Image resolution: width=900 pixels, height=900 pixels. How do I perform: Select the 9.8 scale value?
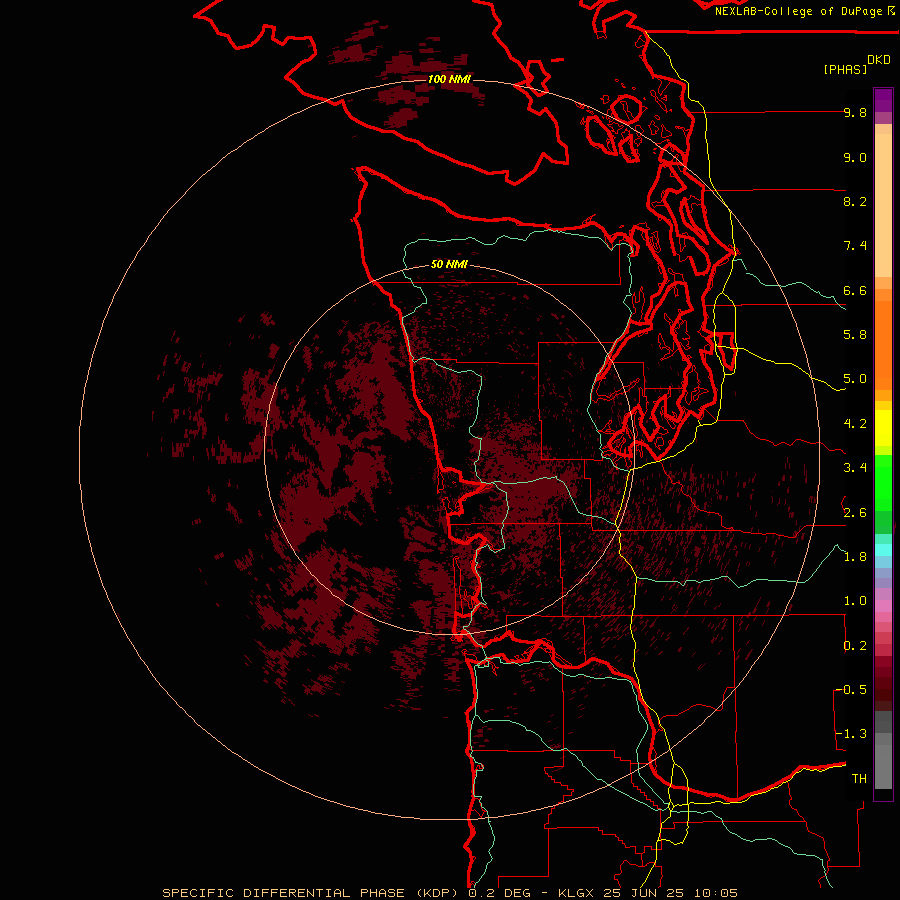click(x=855, y=112)
